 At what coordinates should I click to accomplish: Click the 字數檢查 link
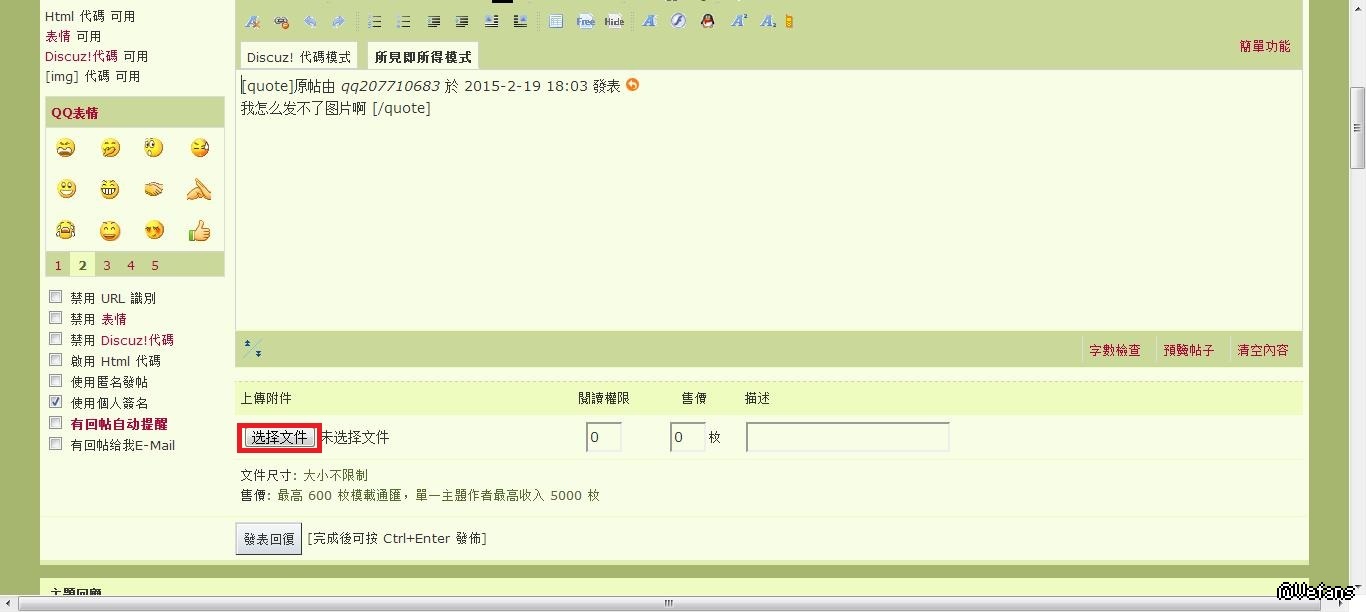1114,350
